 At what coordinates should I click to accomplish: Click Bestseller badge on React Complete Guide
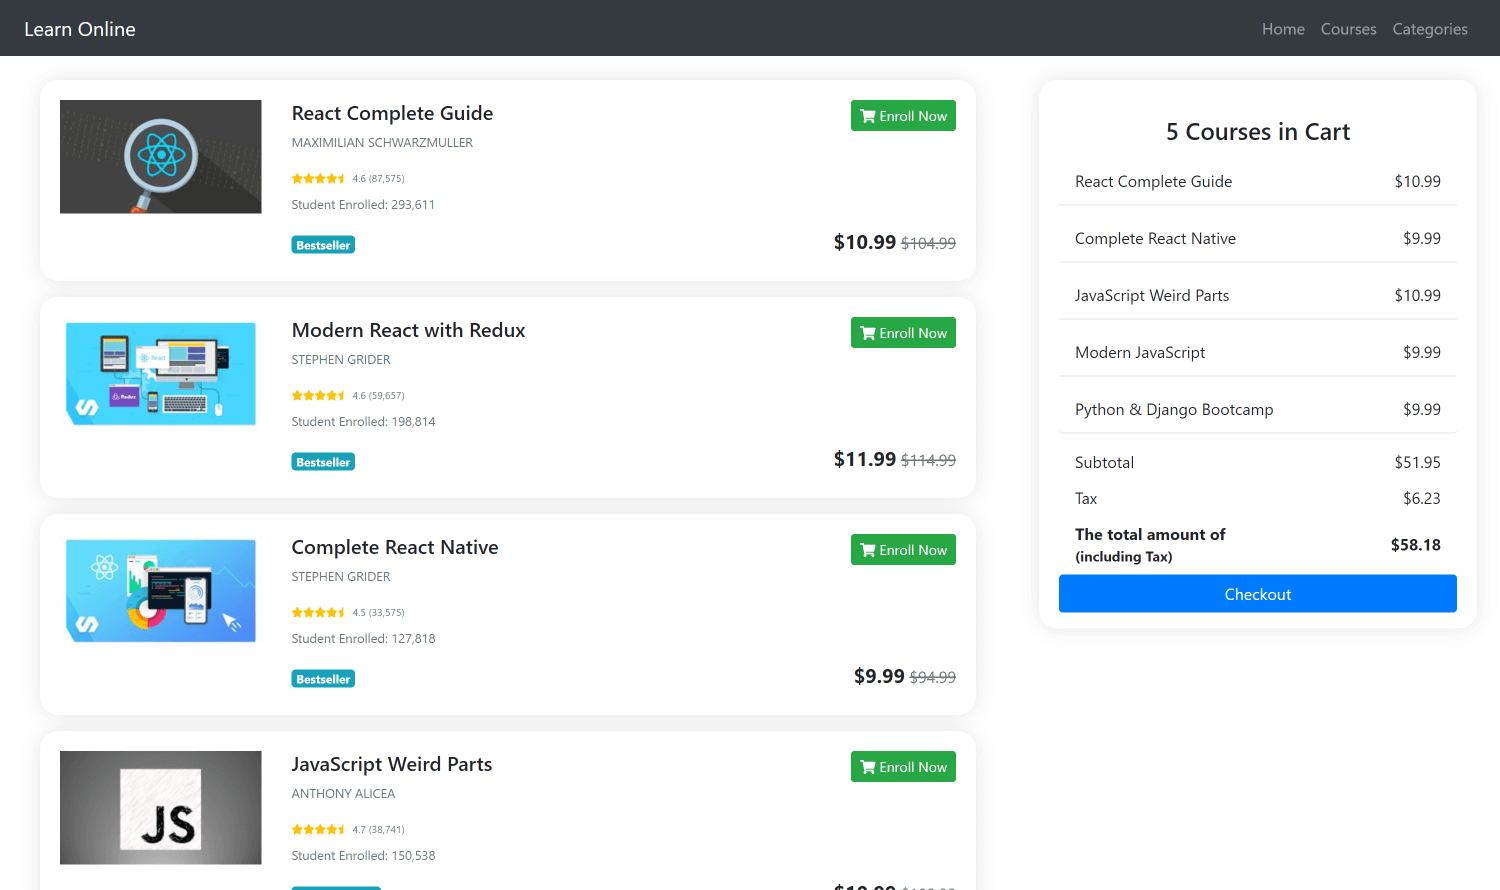click(323, 245)
